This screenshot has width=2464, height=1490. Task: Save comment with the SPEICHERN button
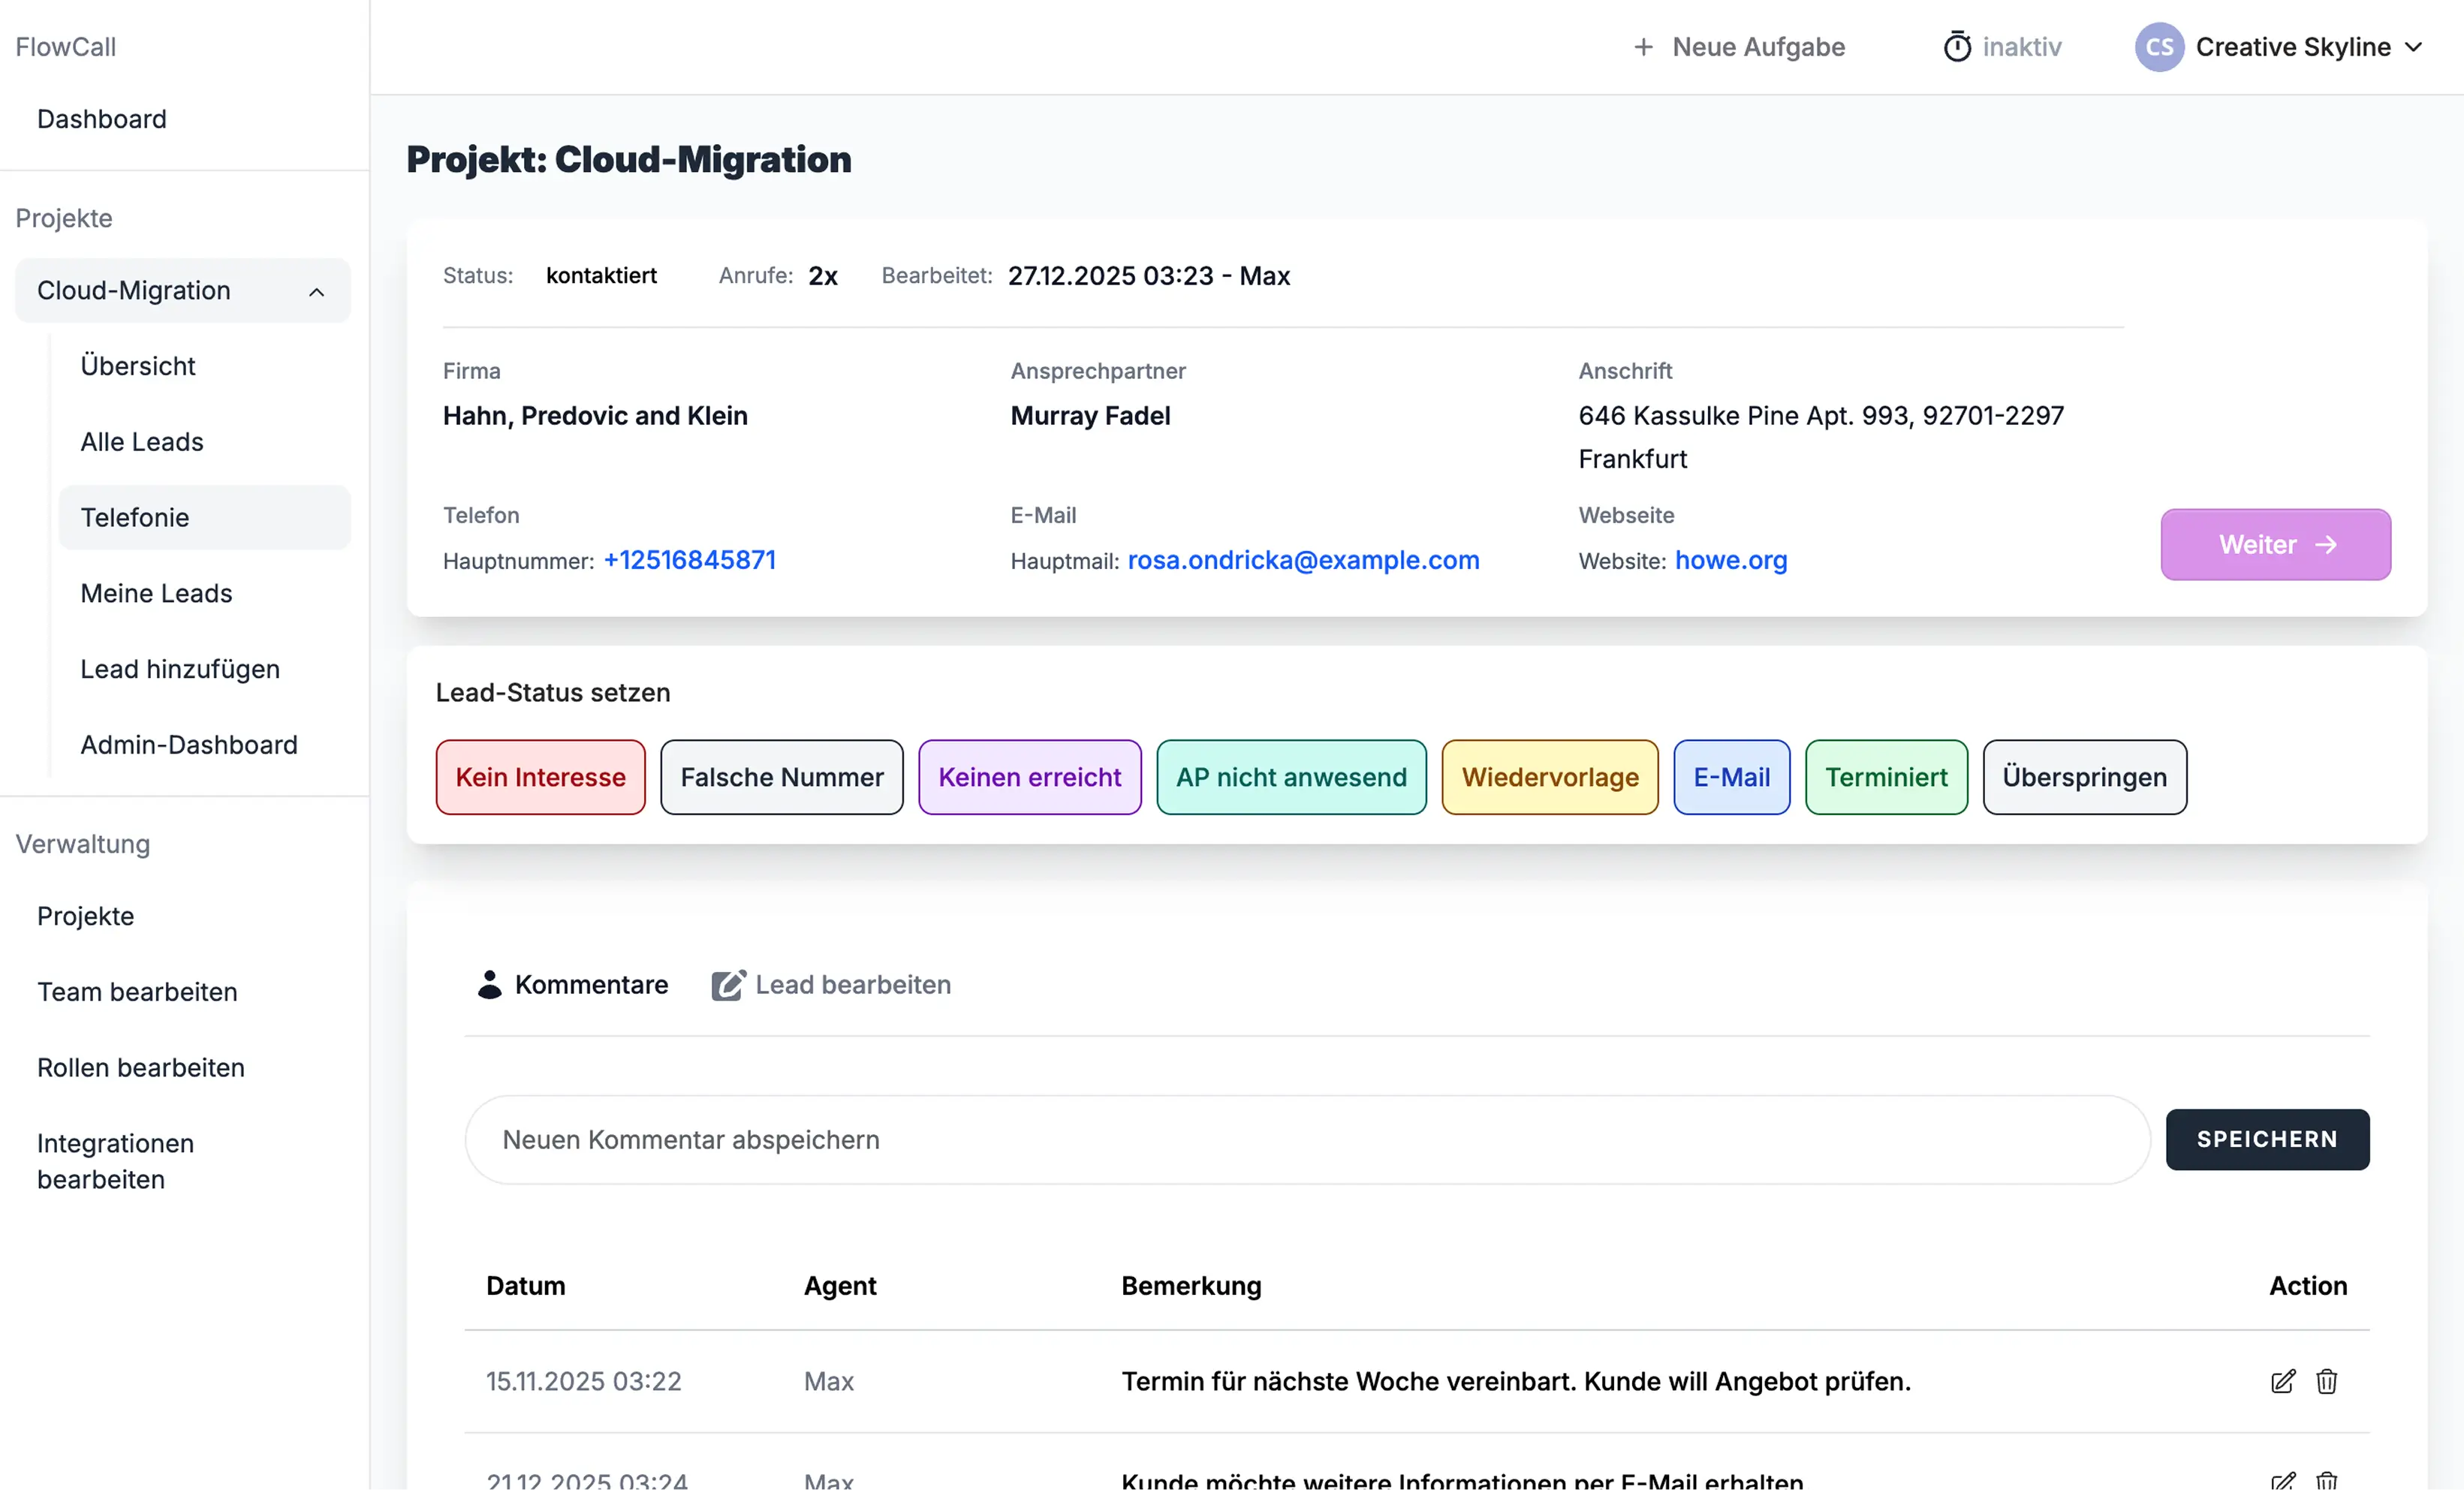point(2266,1139)
